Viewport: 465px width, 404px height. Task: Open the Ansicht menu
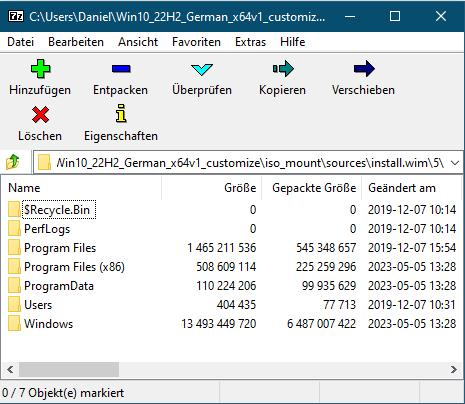(138, 42)
